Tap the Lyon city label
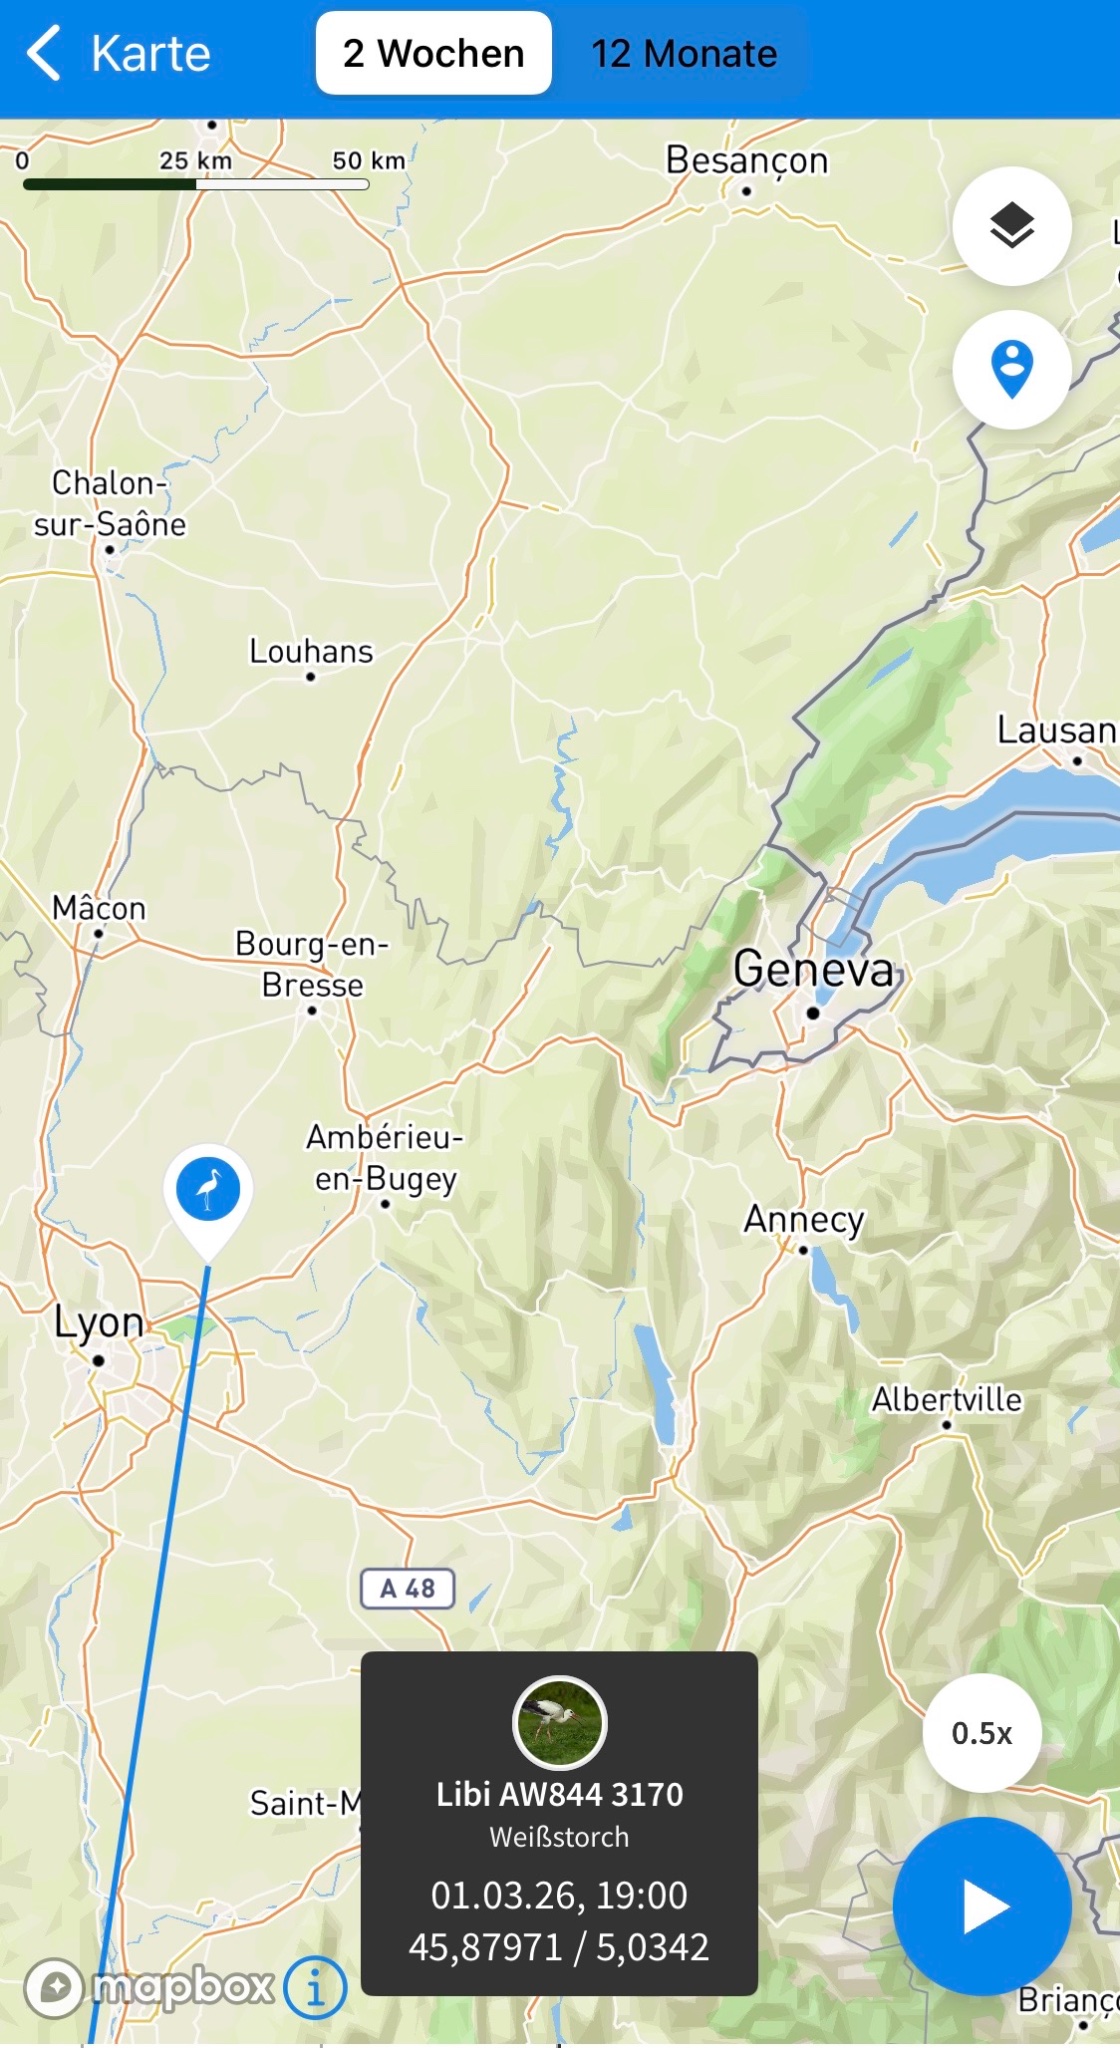Image resolution: width=1120 pixels, height=2048 pixels. pos(99,1322)
